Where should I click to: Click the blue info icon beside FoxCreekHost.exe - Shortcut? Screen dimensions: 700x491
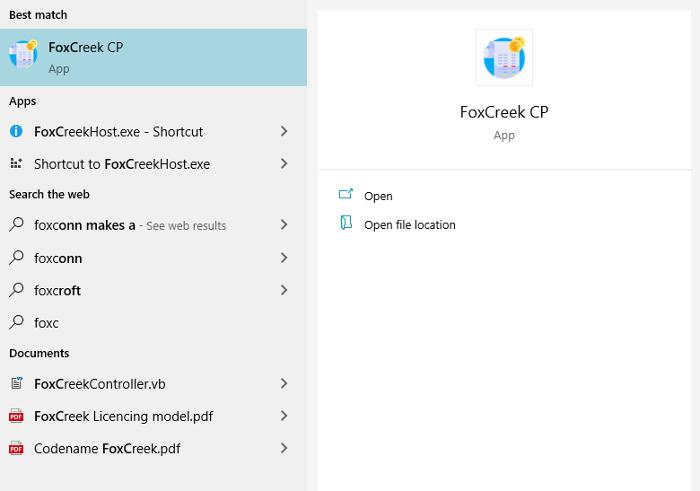[16, 131]
